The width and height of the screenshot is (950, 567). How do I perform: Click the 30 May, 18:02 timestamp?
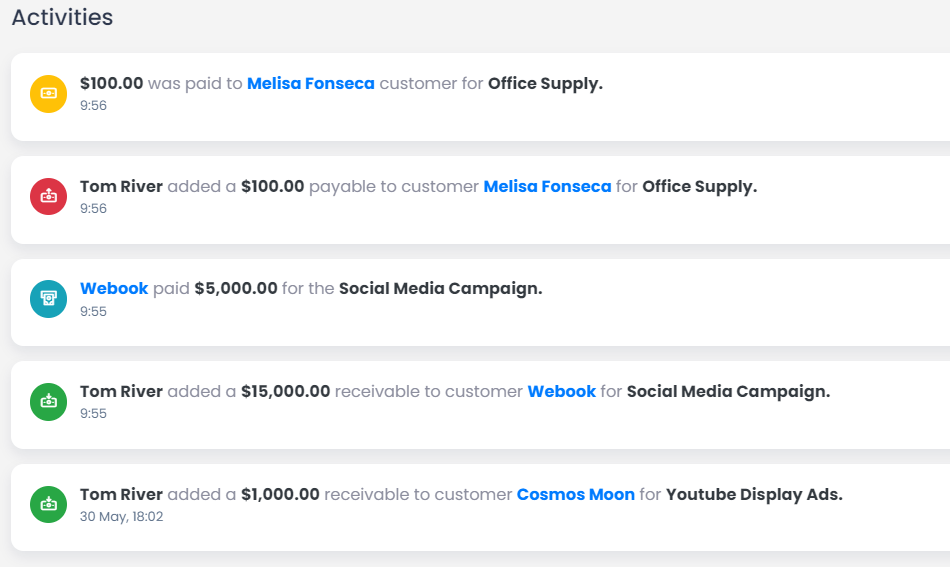121,517
